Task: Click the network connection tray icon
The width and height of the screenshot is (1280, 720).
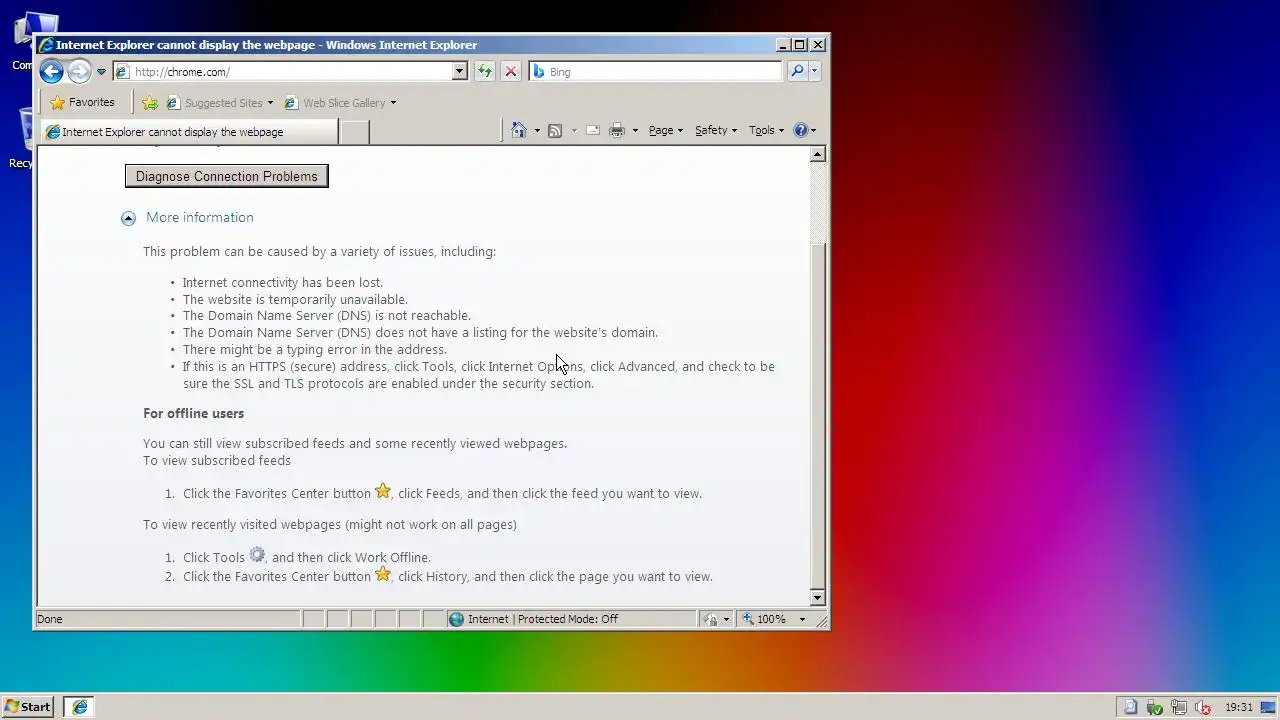Action: point(1179,707)
